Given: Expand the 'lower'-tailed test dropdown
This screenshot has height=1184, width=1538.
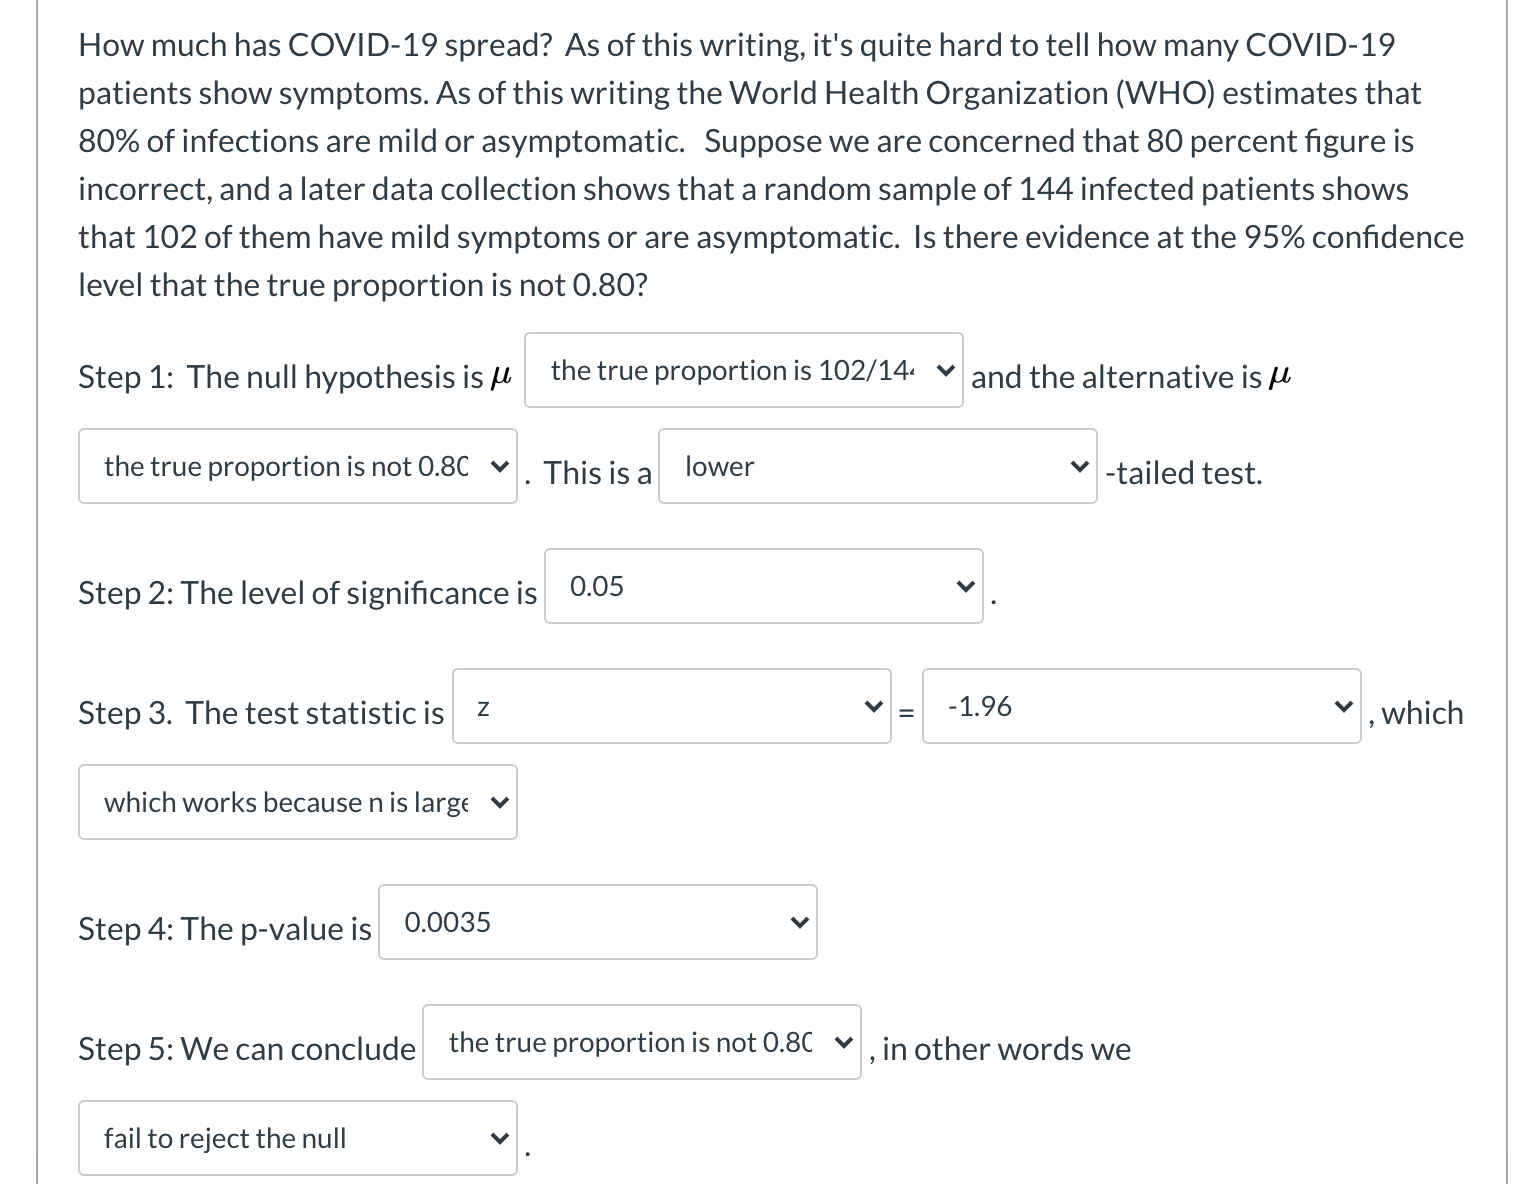Looking at the screenshot, I should coord(876,466).
